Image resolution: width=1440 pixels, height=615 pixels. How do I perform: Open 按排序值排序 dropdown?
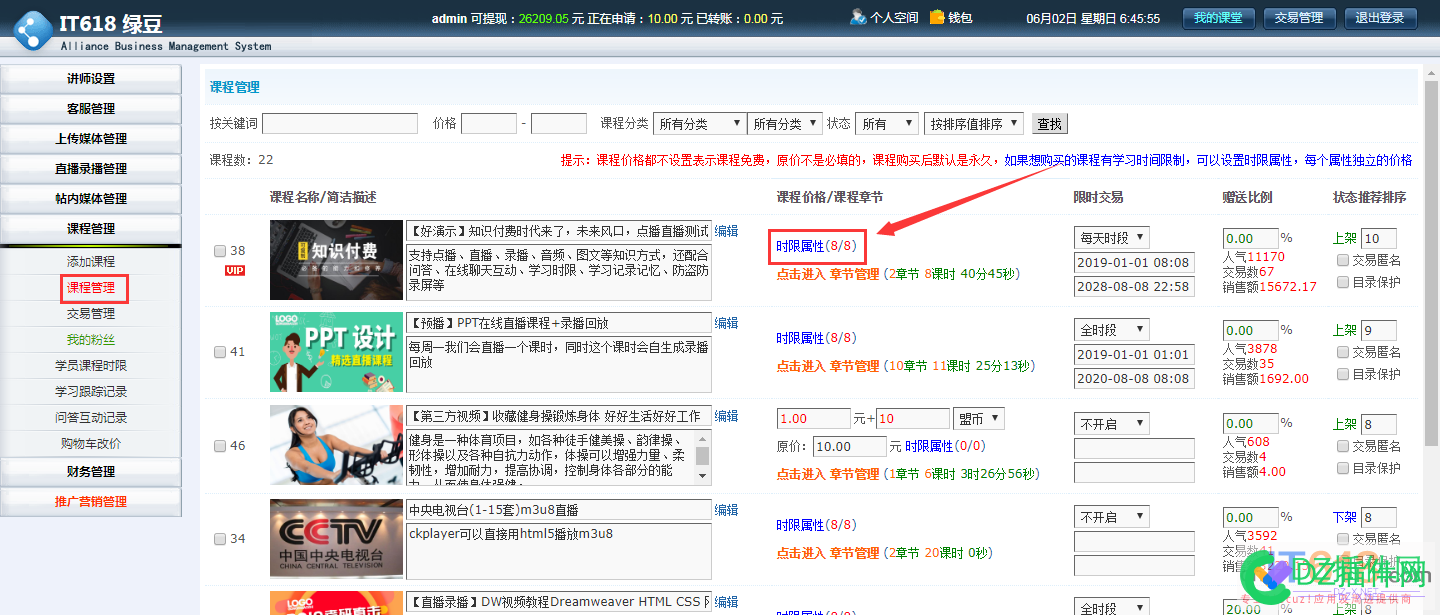[x=974, y=123]
